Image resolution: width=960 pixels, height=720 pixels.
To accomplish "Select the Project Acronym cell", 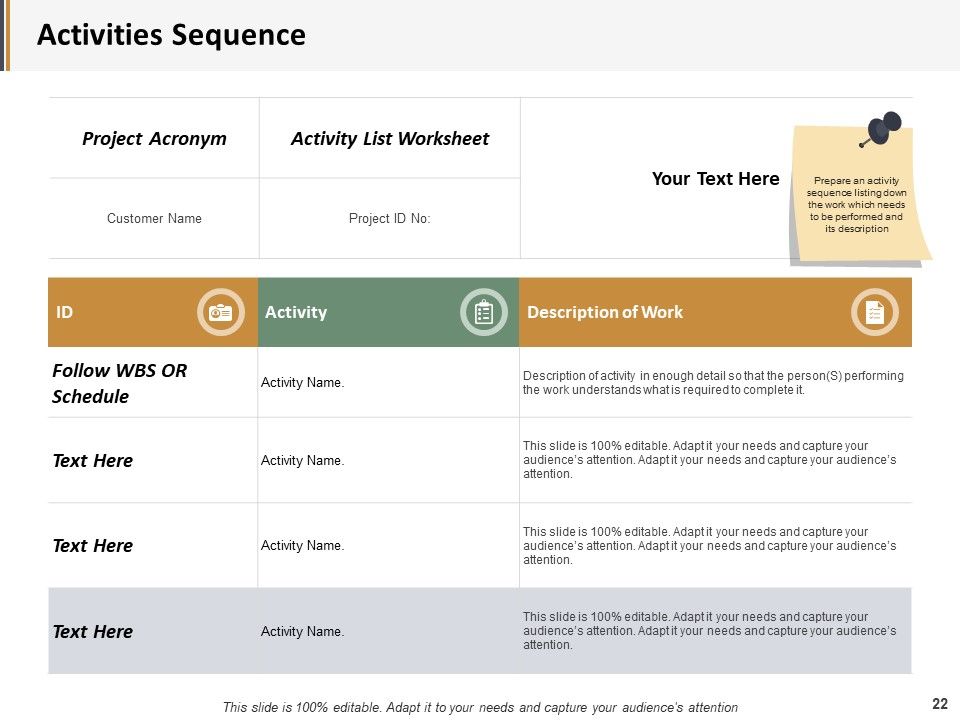I will point(154,138).
